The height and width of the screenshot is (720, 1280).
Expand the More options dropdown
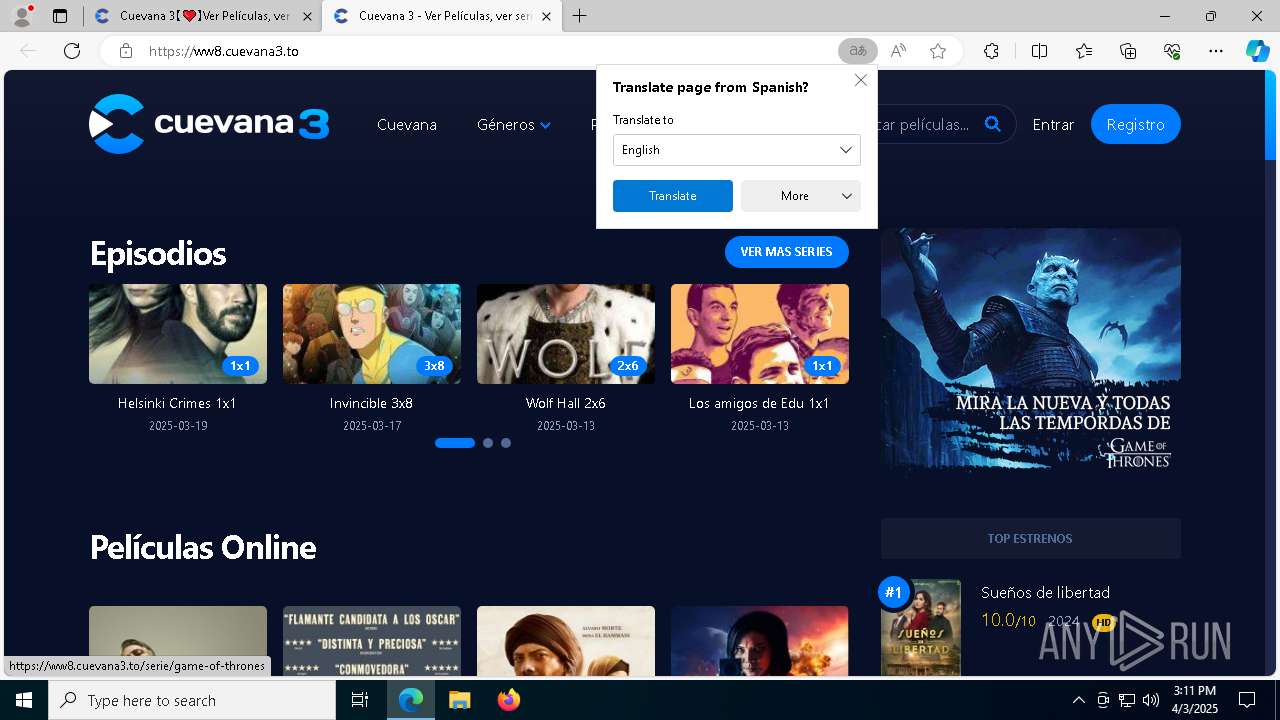[801, 196]
